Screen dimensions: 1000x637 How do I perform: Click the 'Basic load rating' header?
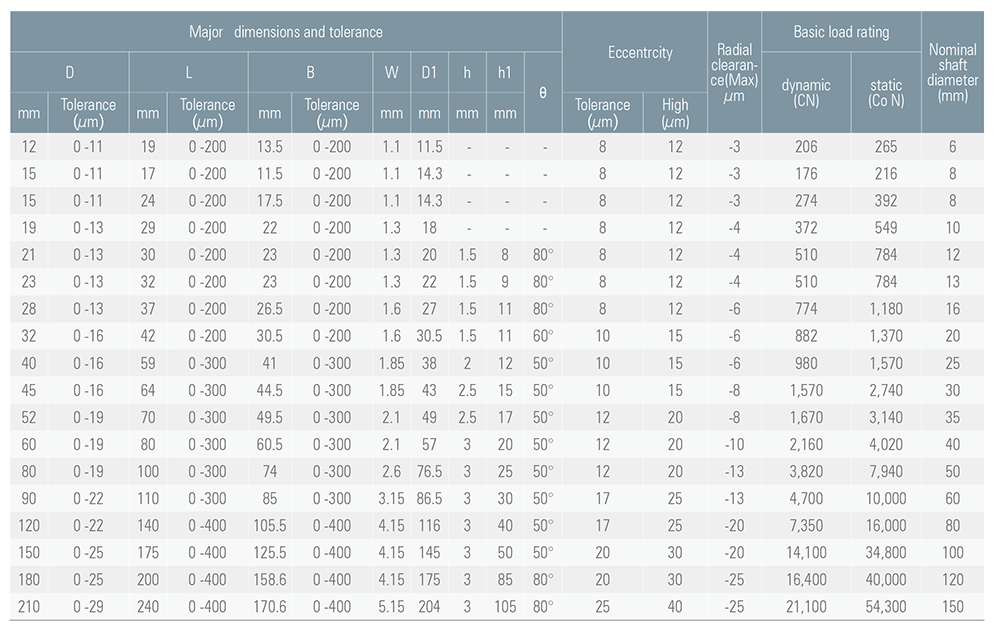point(841,32)
